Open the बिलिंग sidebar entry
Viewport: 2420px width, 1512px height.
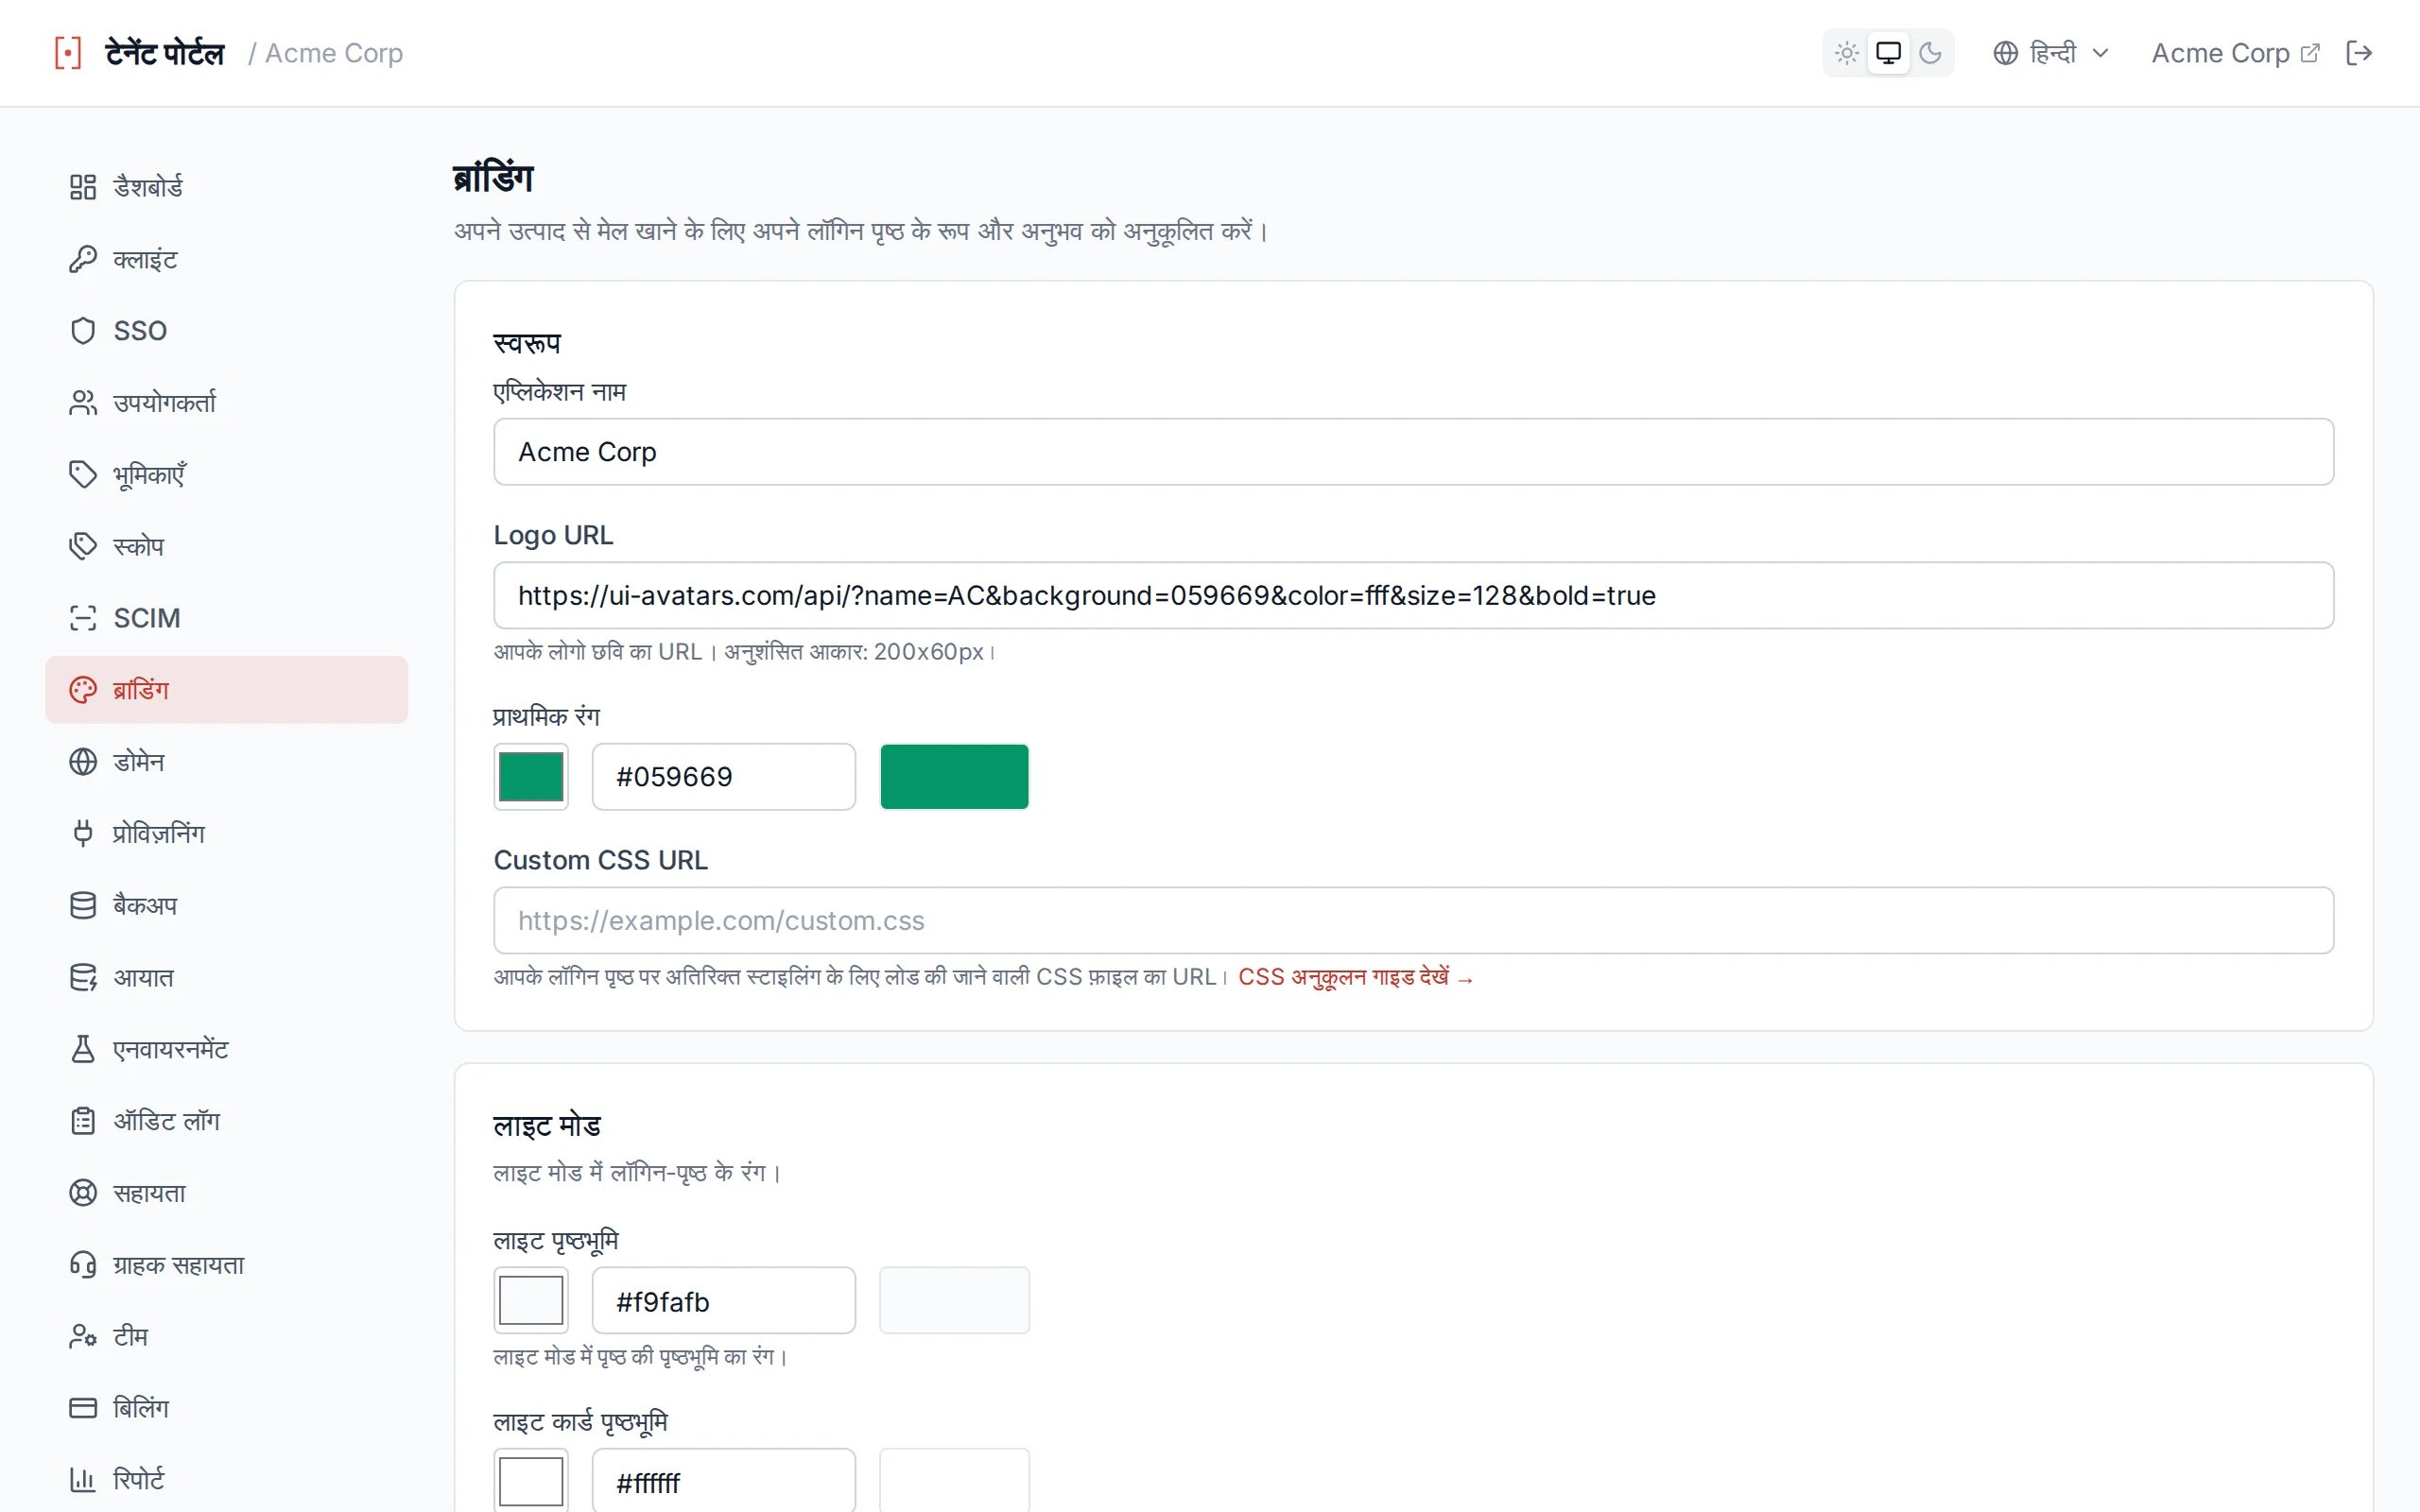(x=227, y=1409)
